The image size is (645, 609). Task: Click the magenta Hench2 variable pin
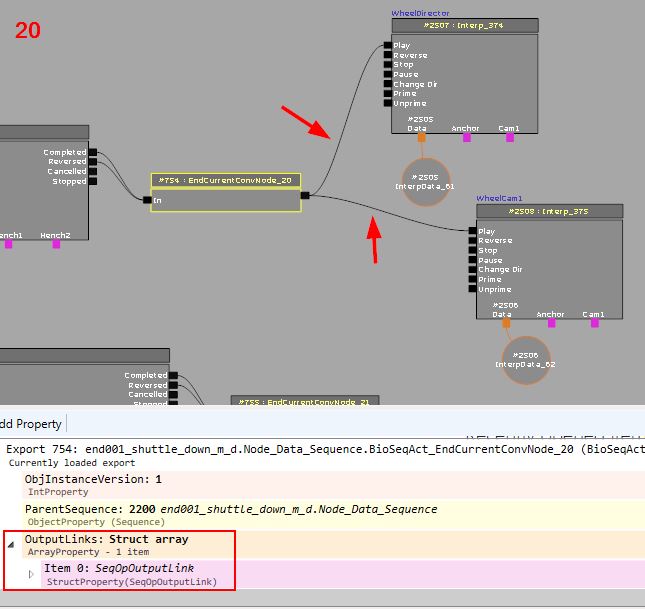56,244
